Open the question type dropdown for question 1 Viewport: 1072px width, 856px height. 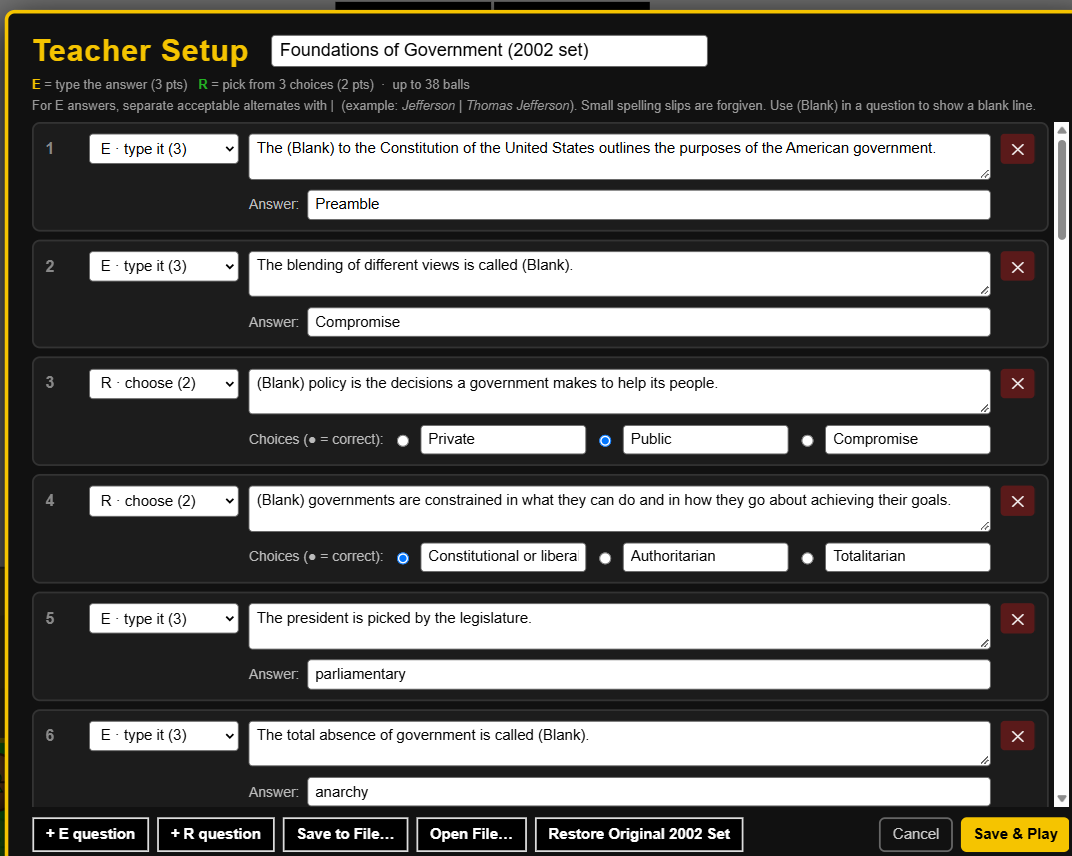(163, 149)
